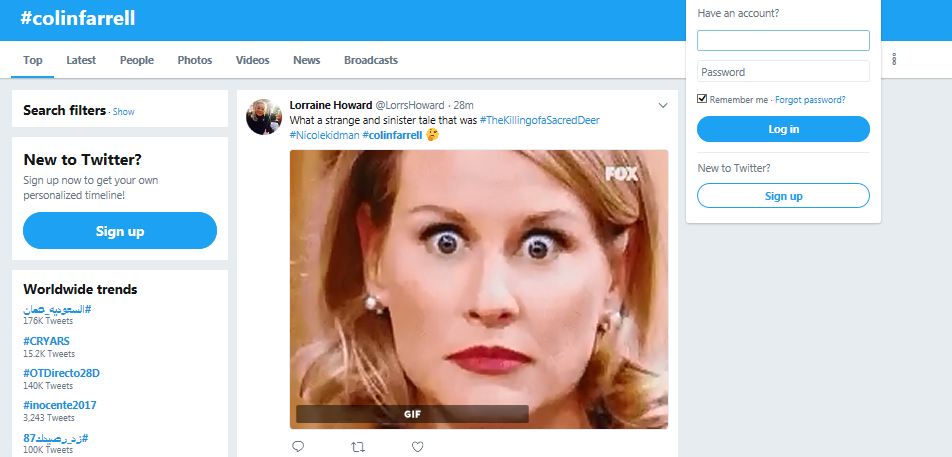Open the Top results tab
The height and width of the screenshot is (457, 952).
33,60
